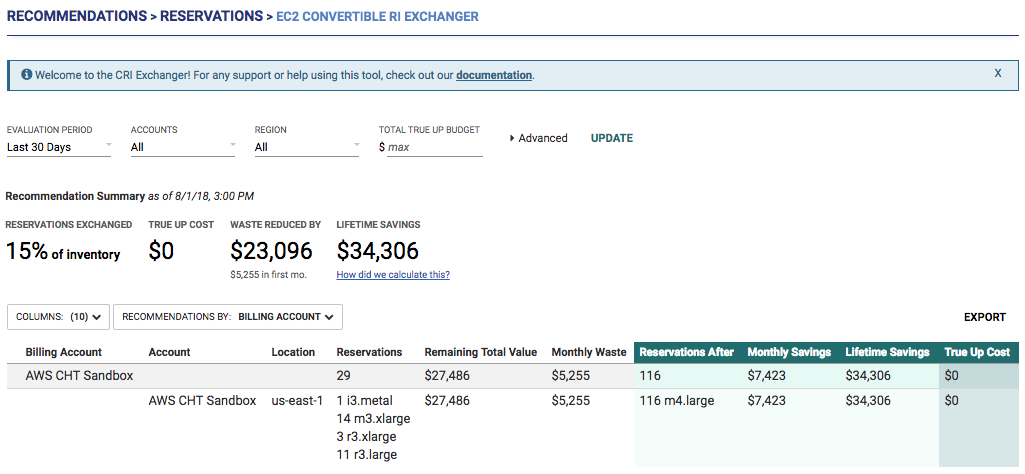Viewport: 1025px width, 474px height.
Task: Go to Reservations breadcrumb
Action: (x=212, y=16)
